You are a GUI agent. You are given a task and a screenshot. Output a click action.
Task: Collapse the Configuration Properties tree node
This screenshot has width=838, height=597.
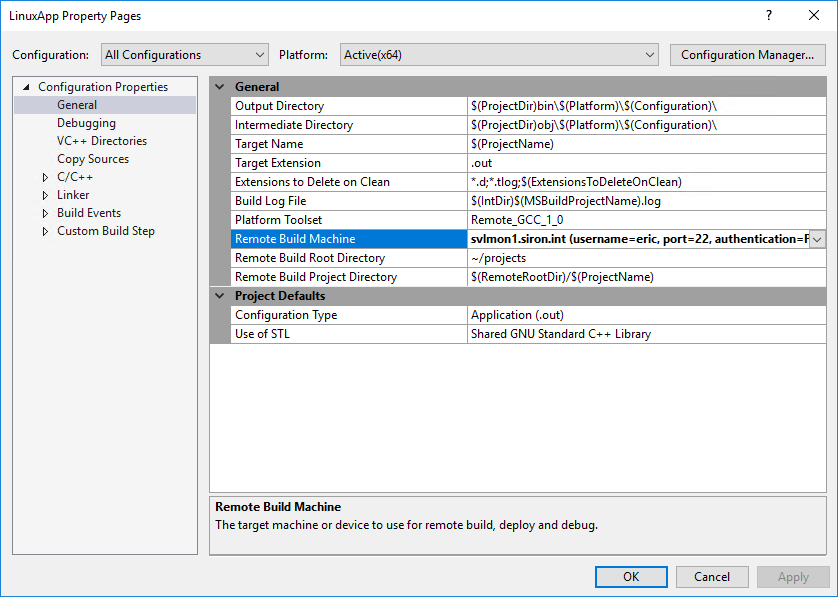tap(27, 87)
